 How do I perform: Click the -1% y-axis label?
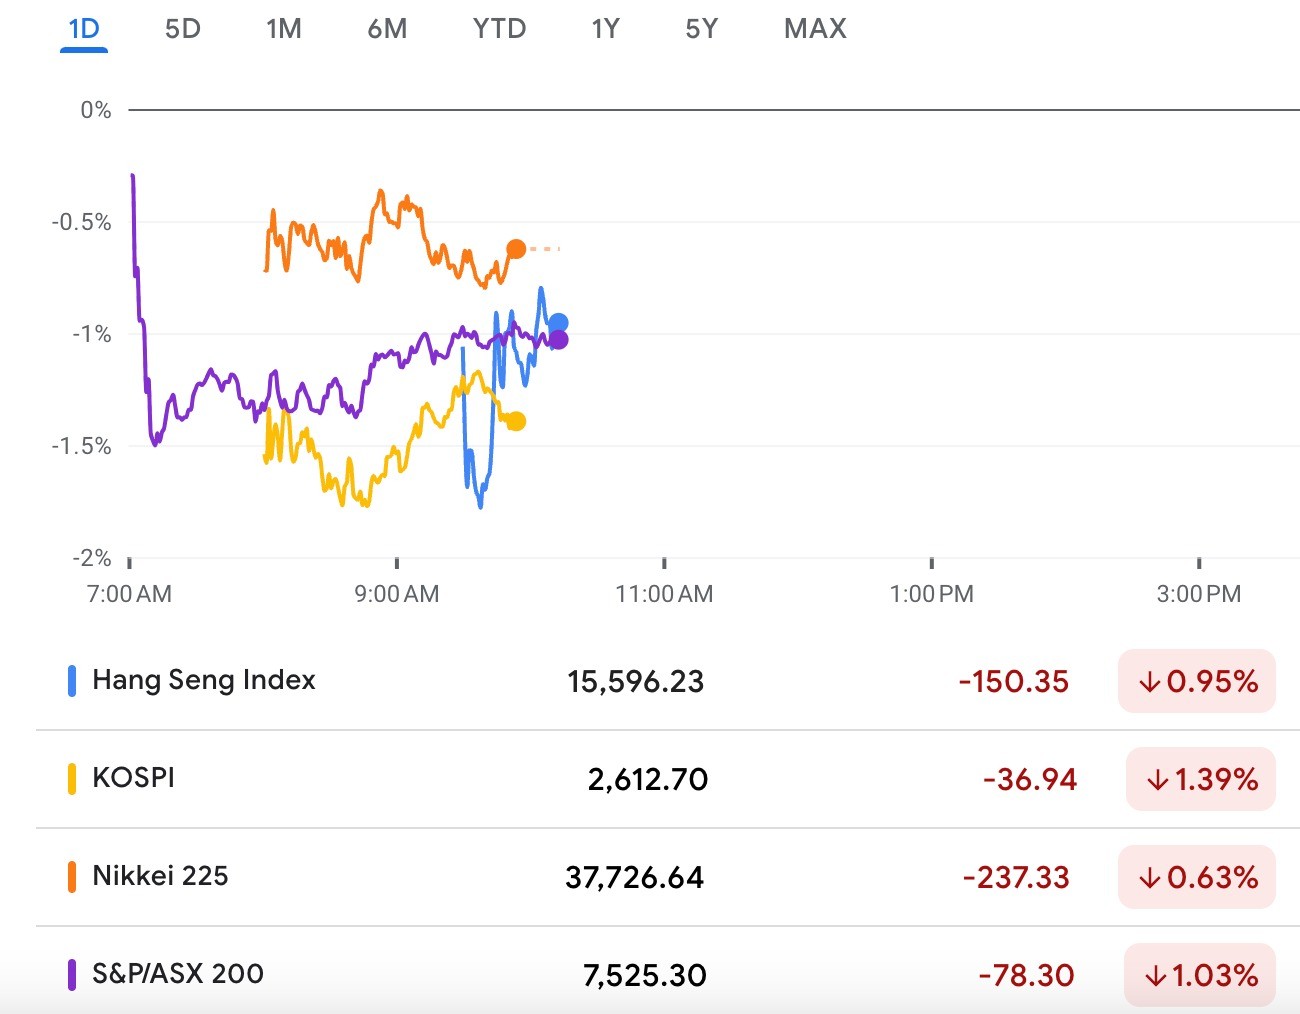[x=91, y=334]
